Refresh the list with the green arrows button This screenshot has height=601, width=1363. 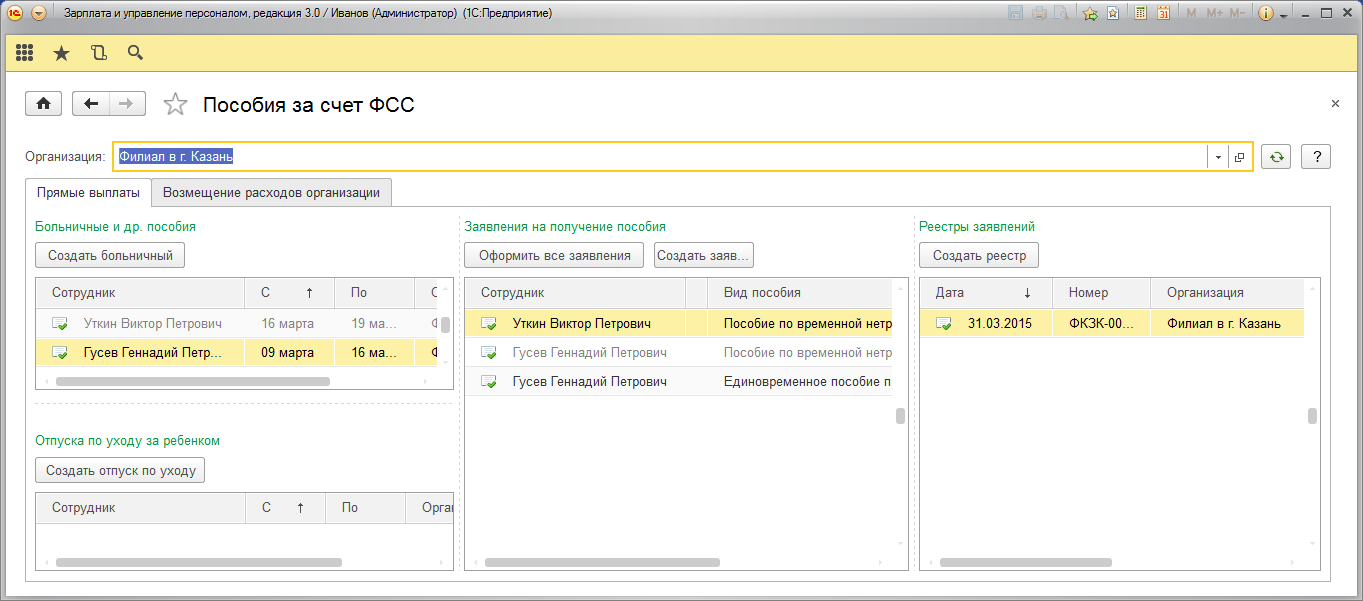coord(1275,157)
